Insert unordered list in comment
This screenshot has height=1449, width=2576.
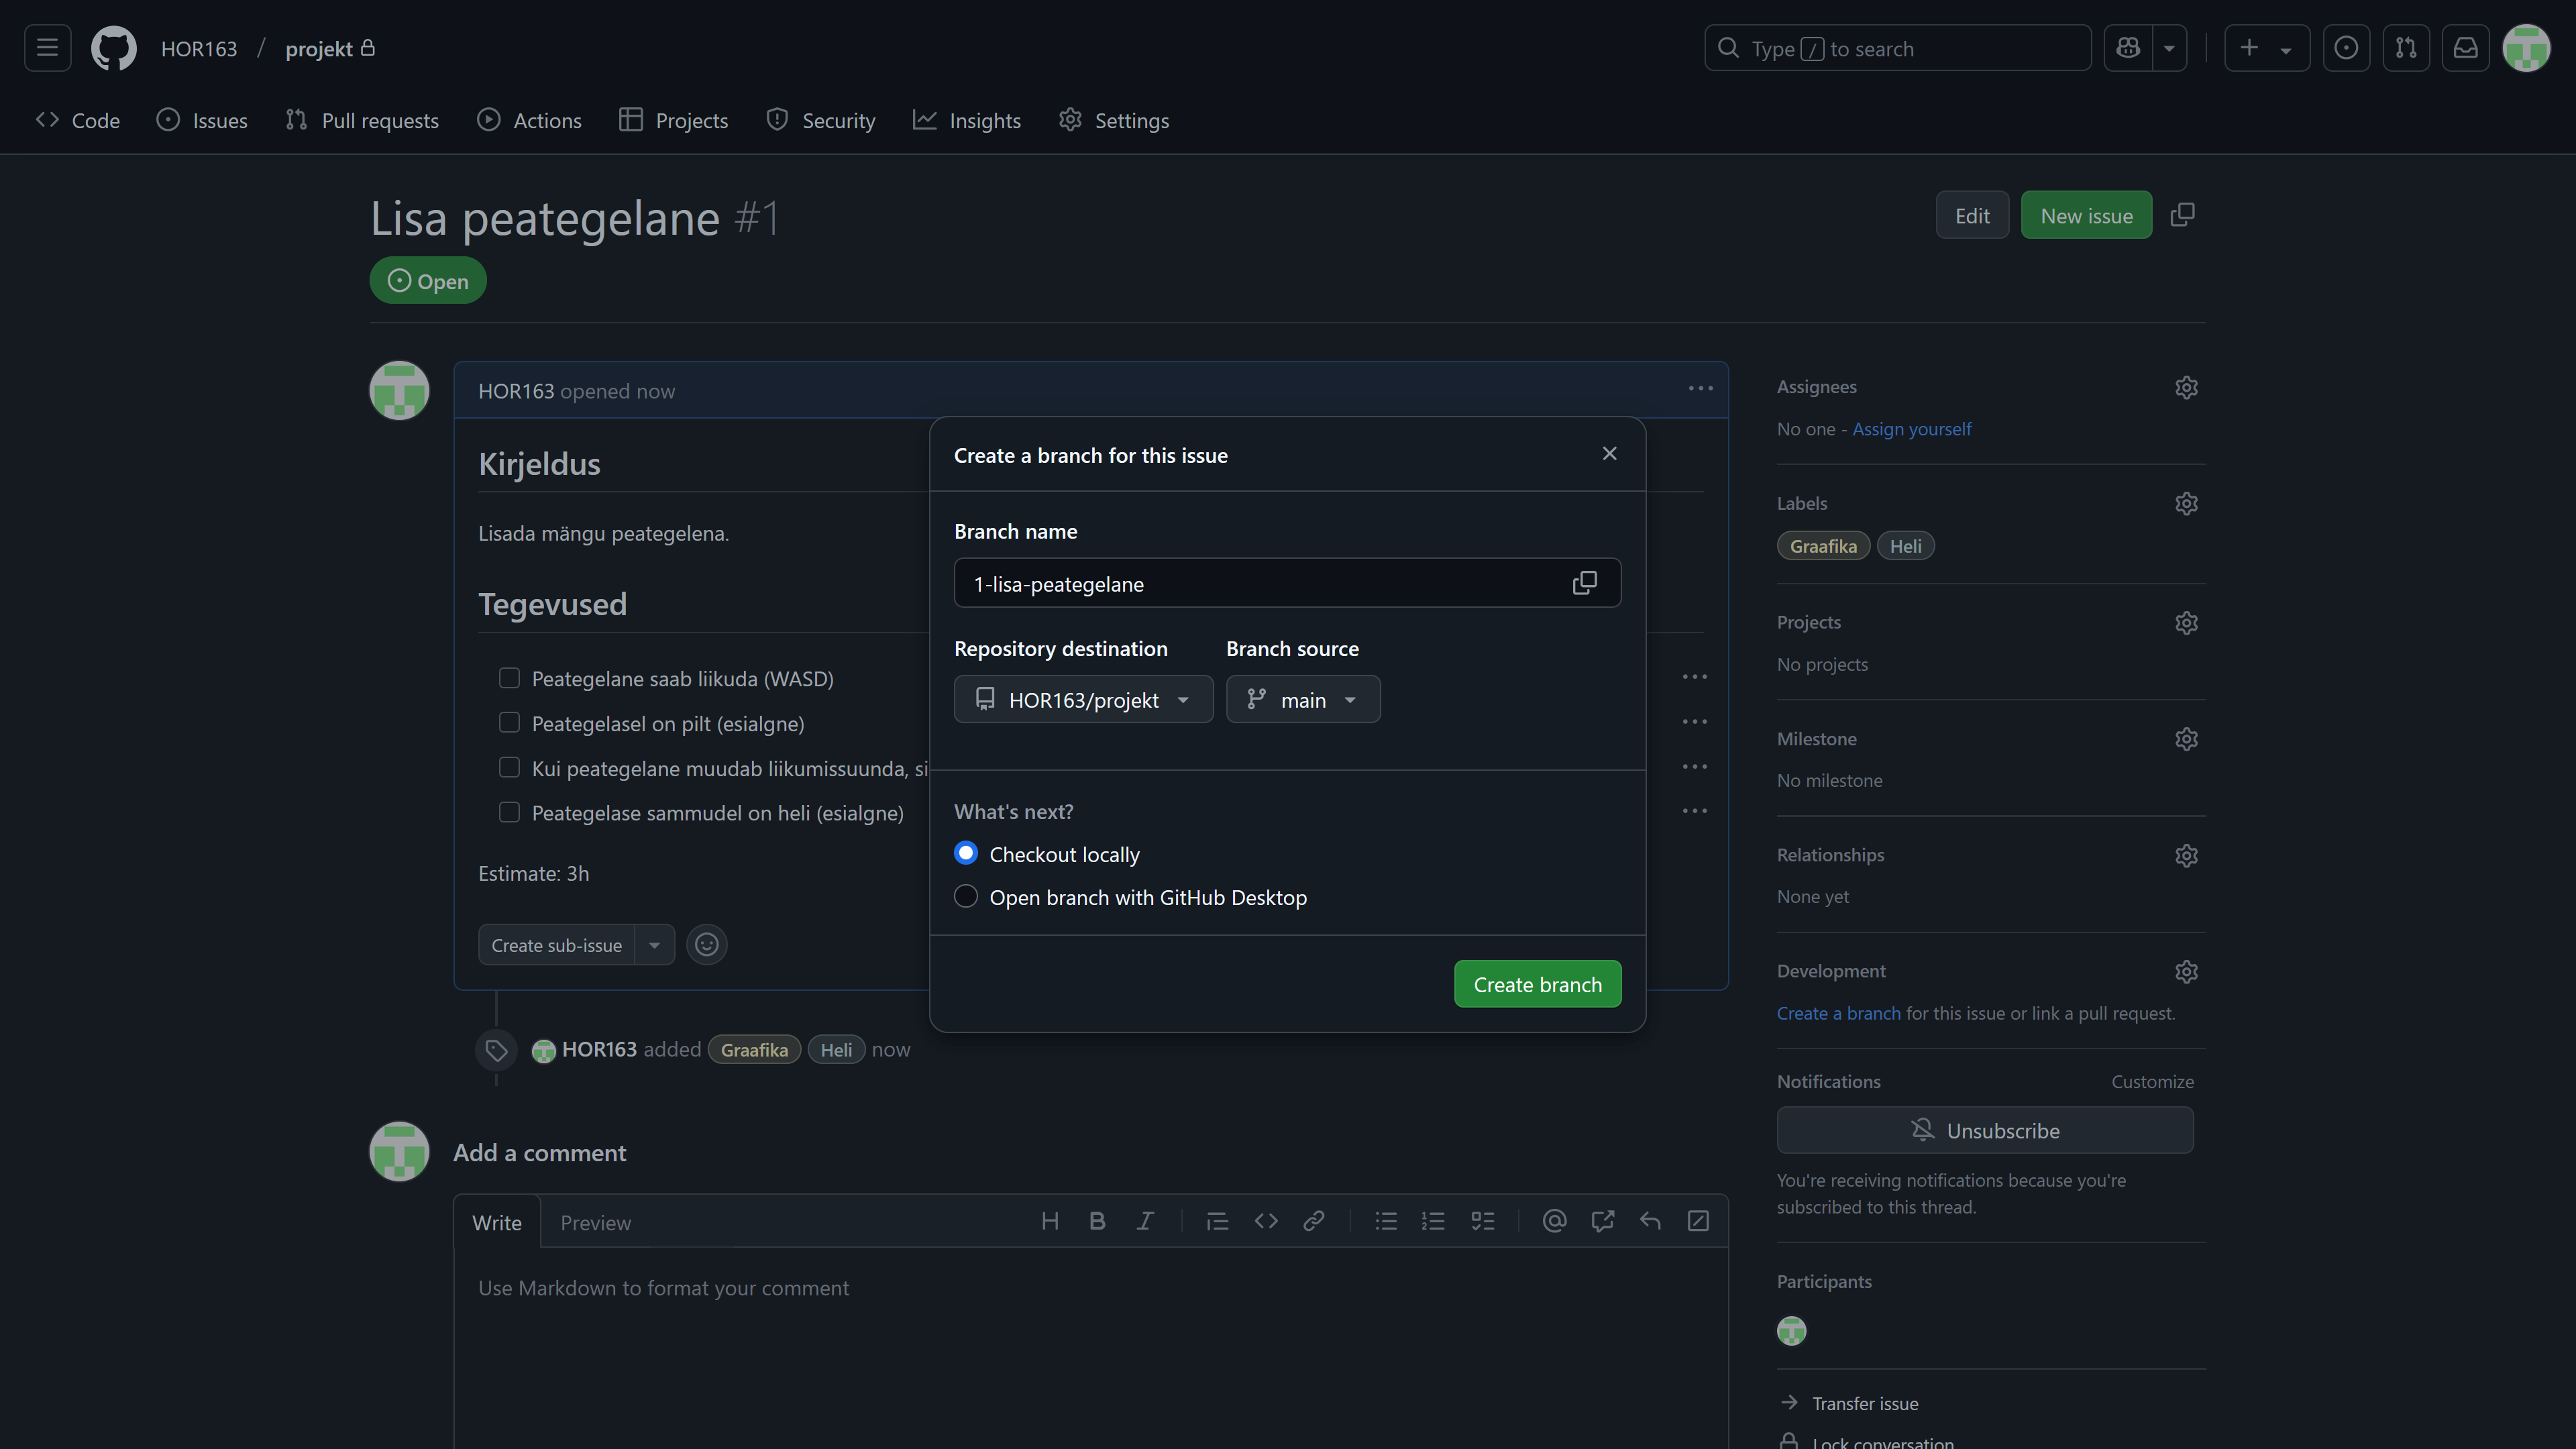(x=1386, y=1221)
